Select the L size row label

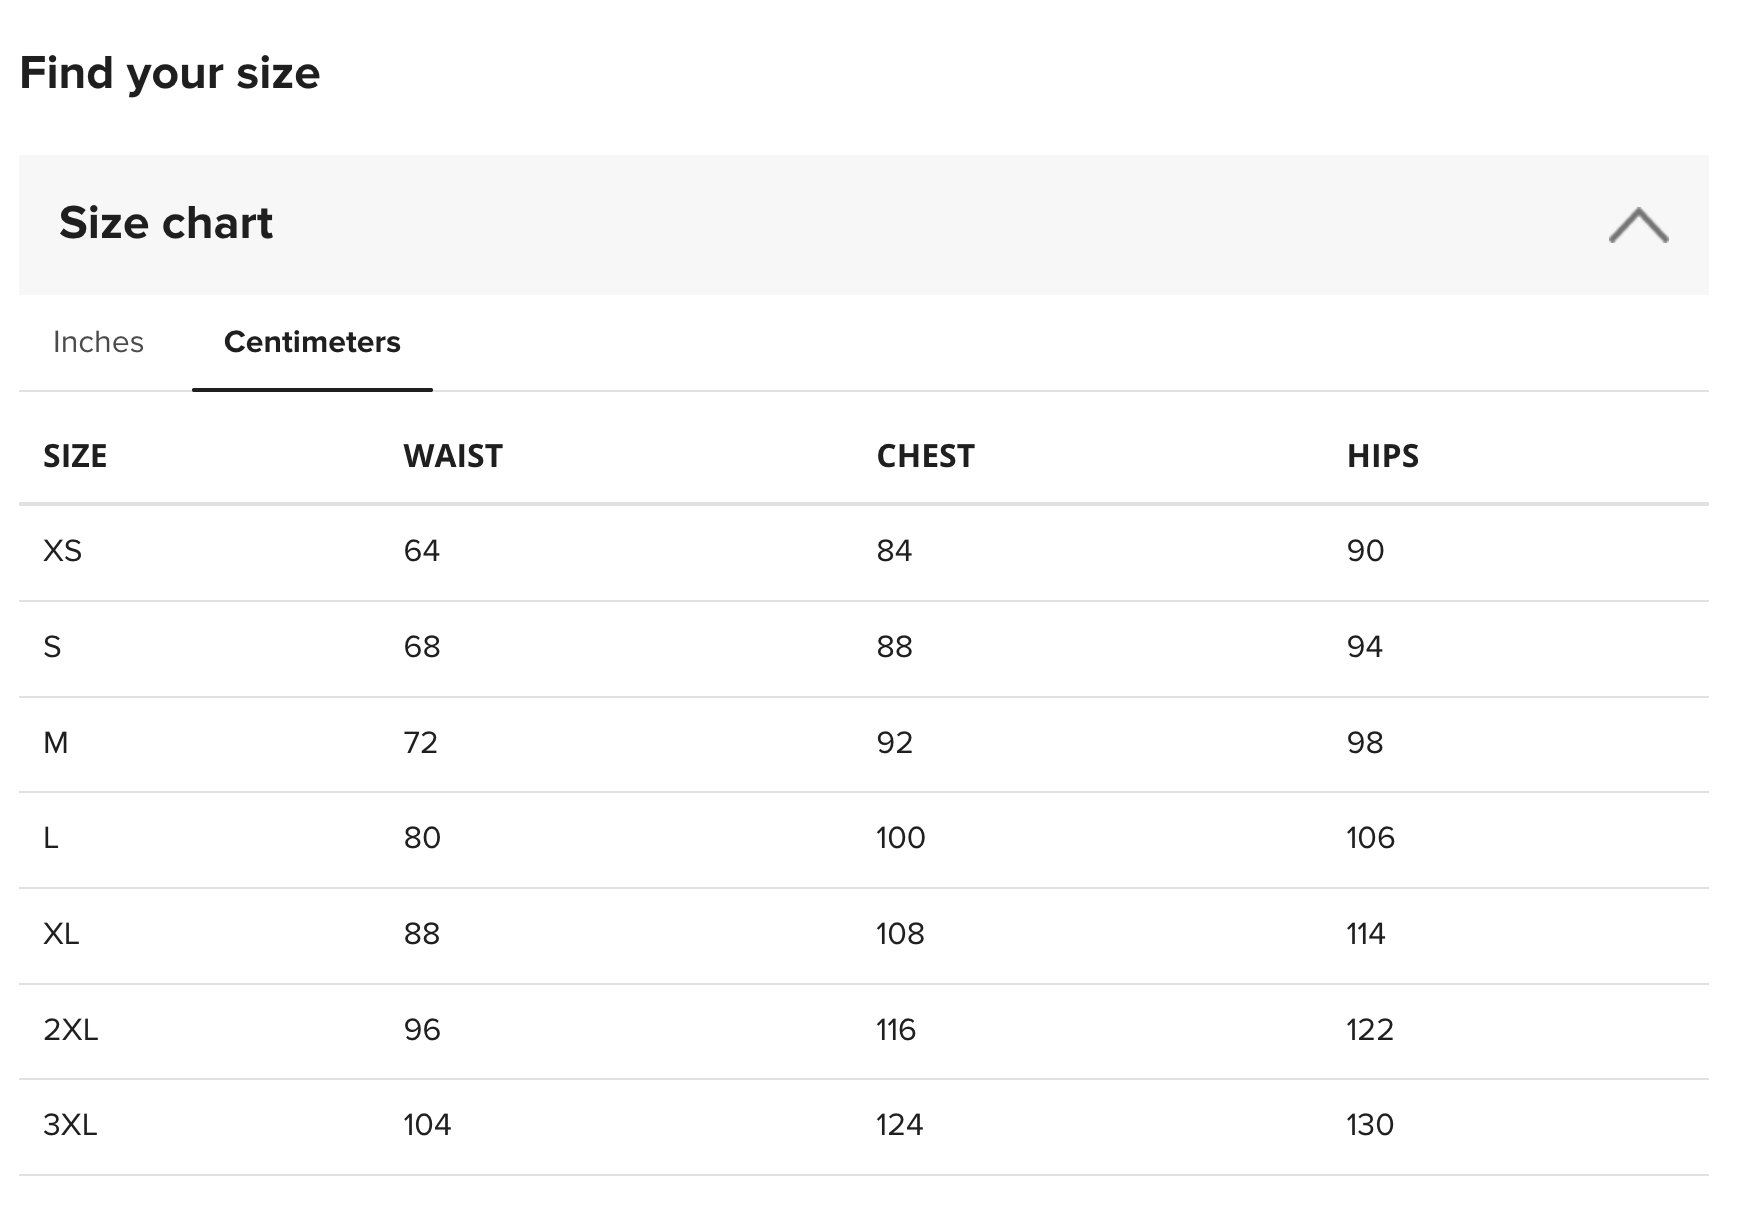tap(51, 838)
